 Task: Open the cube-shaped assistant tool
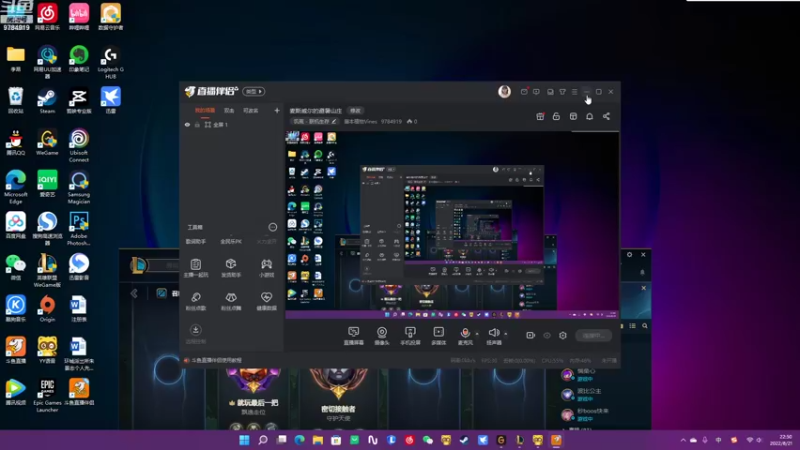point(231,267)
